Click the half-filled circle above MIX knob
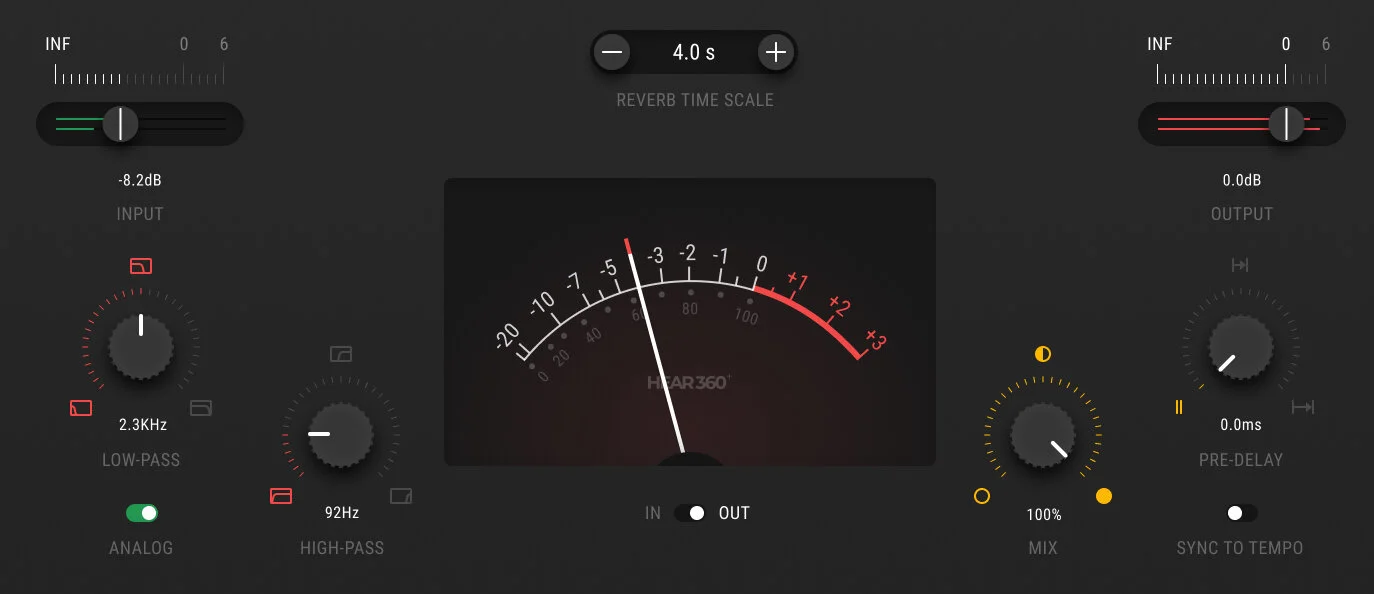 (1043, 354)
